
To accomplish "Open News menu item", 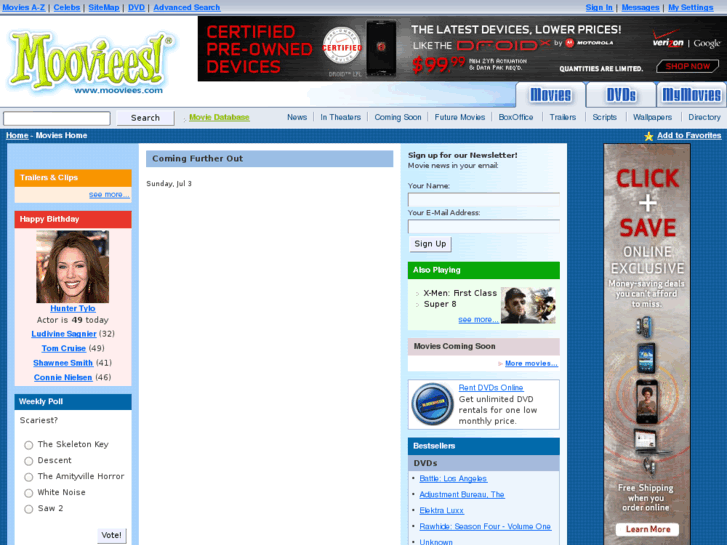I will click(x=297, y=117).
